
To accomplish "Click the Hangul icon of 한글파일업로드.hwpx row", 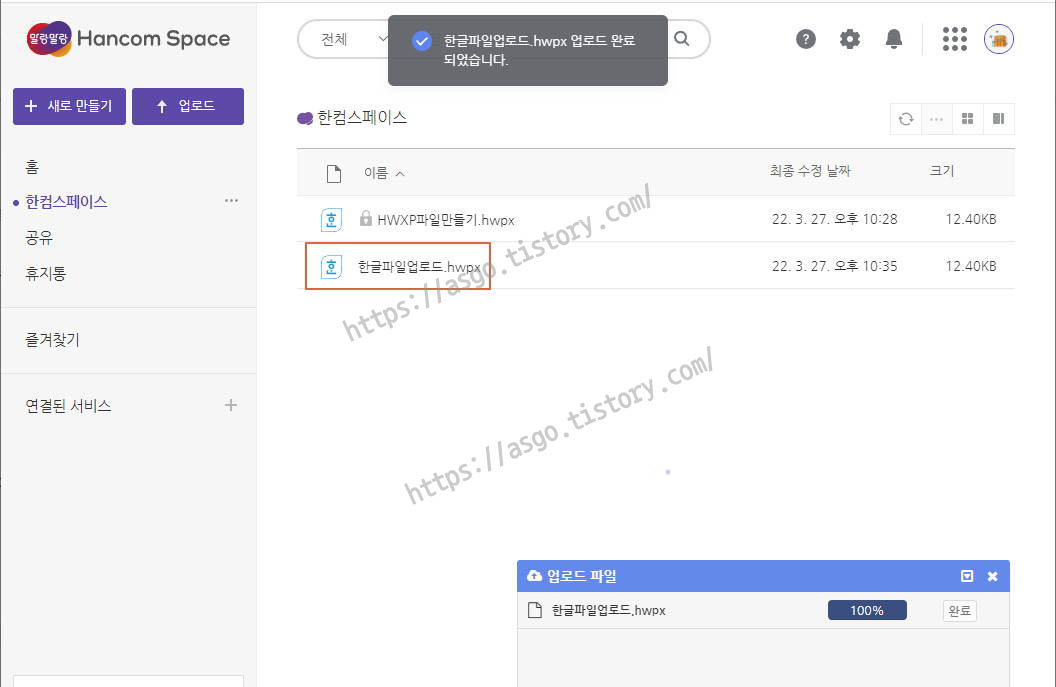I will [331, 267].
